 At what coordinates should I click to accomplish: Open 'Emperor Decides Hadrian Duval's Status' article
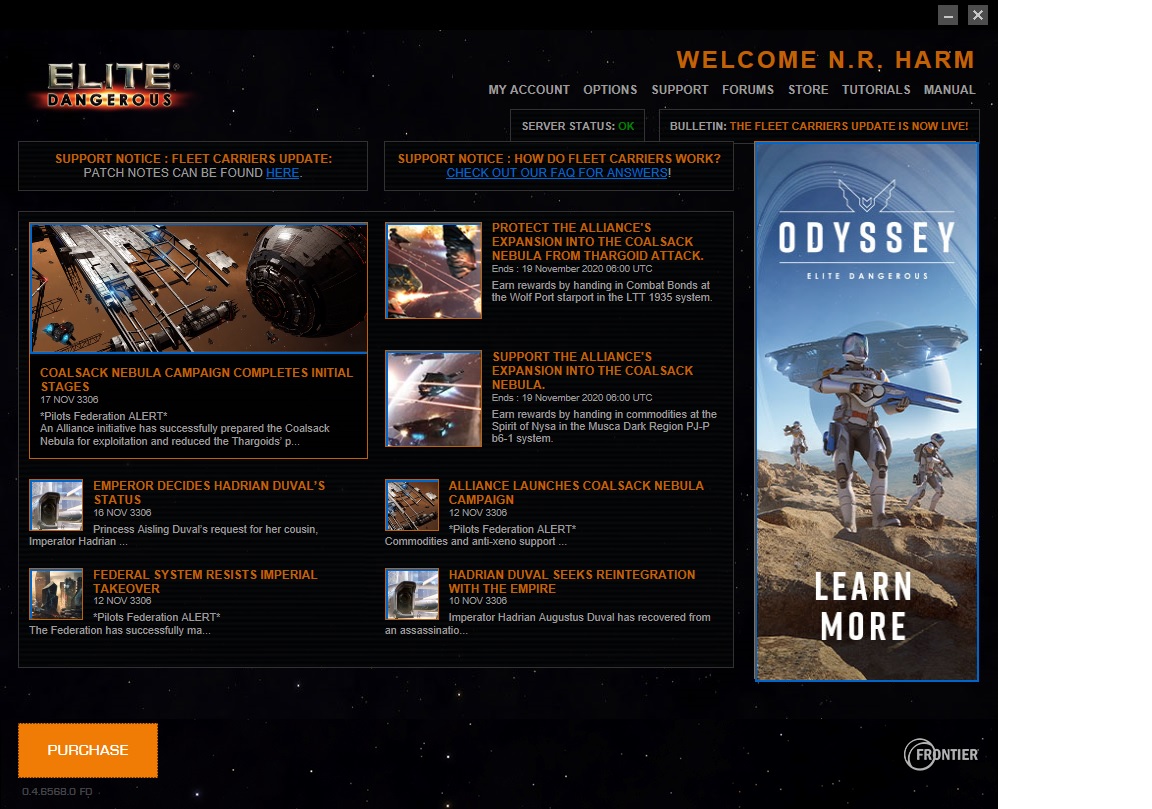coord(209,492)
